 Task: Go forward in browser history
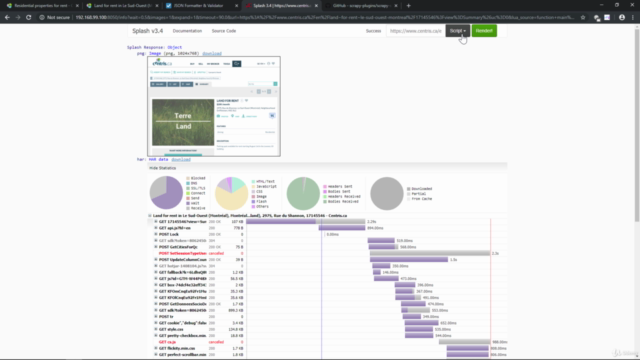(x=18, y=18)
